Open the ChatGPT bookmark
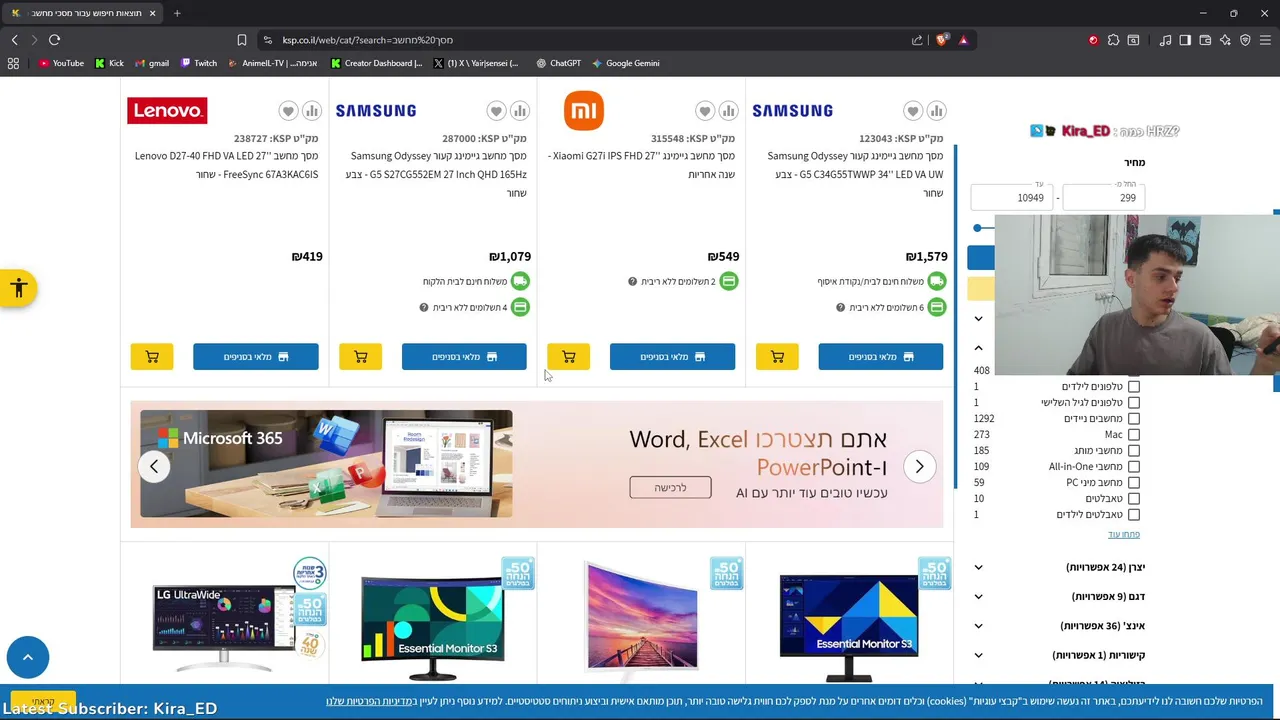 pos(558,63)
